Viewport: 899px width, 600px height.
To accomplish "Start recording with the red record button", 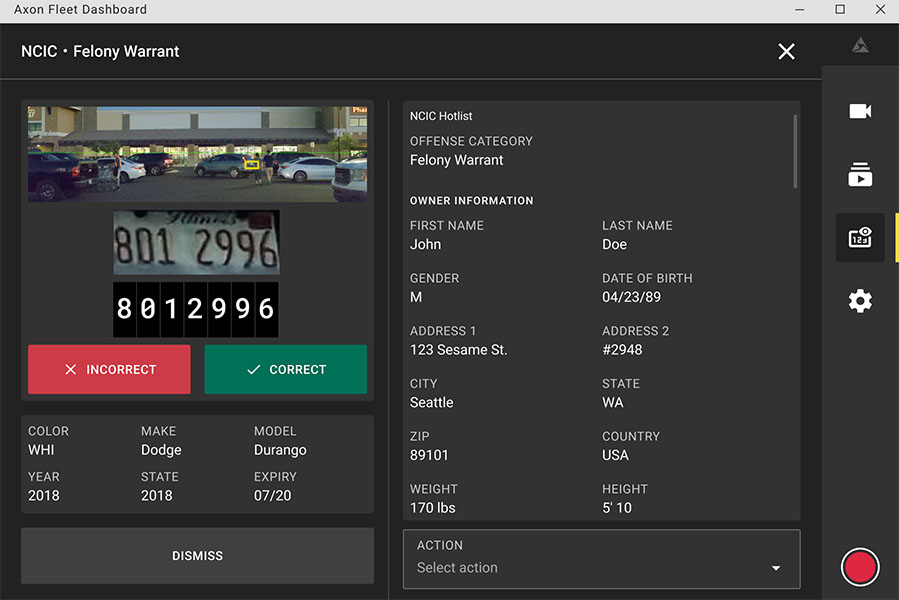I will [859, 567].
